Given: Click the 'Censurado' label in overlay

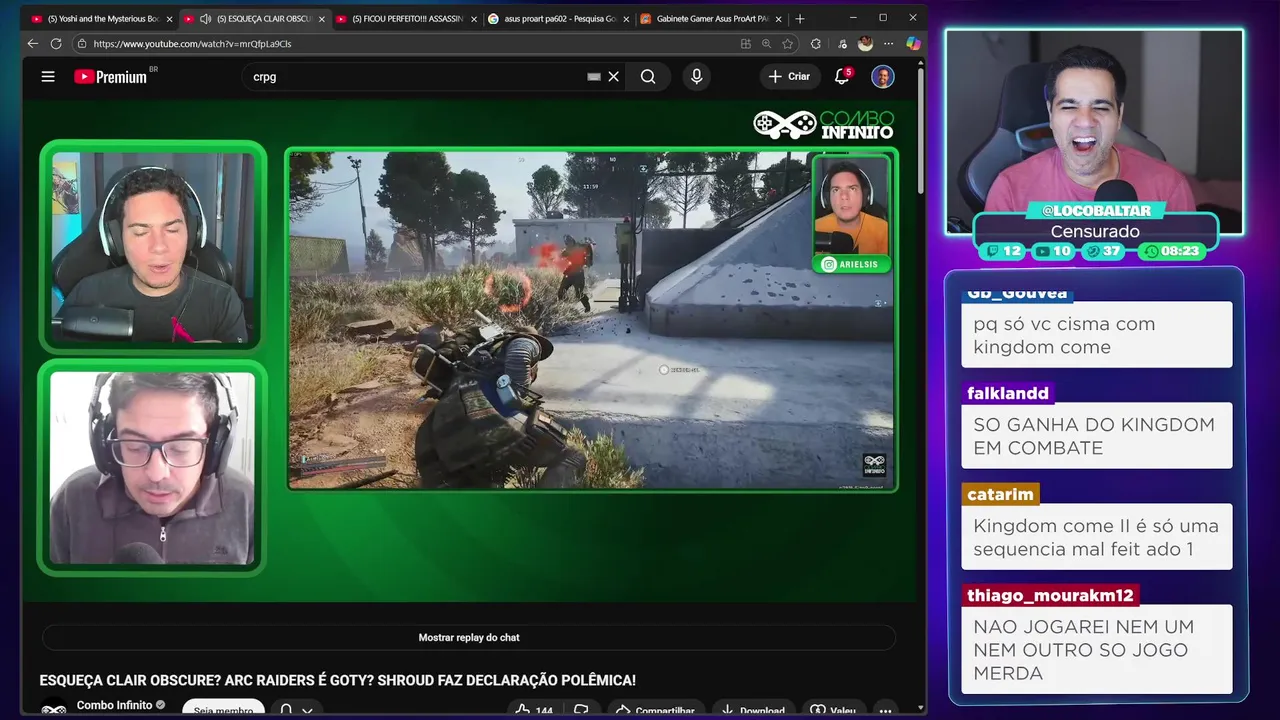Looking at the screenshot, I should click(1096, 231).
